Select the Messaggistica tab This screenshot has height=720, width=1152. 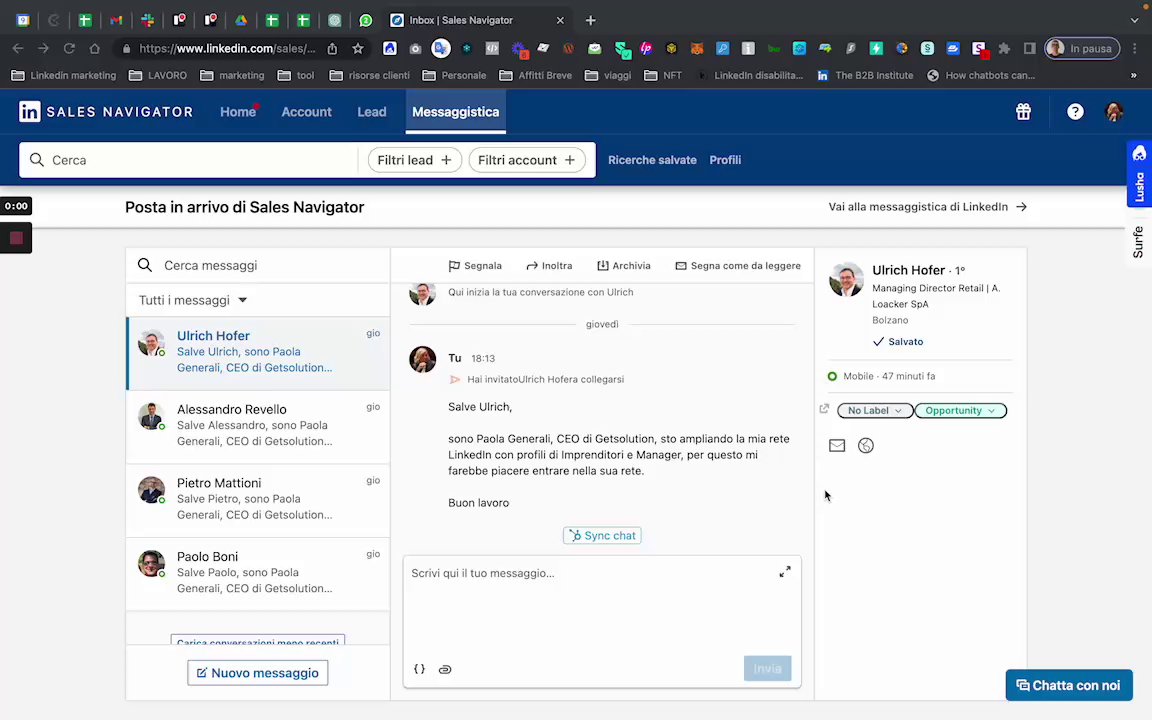[x=456, y=112]
